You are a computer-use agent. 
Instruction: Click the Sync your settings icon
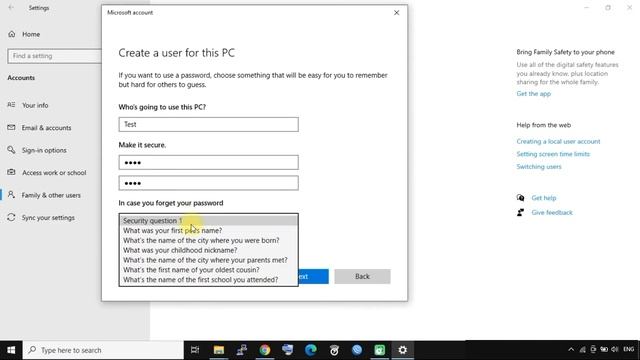click(11, 217)
